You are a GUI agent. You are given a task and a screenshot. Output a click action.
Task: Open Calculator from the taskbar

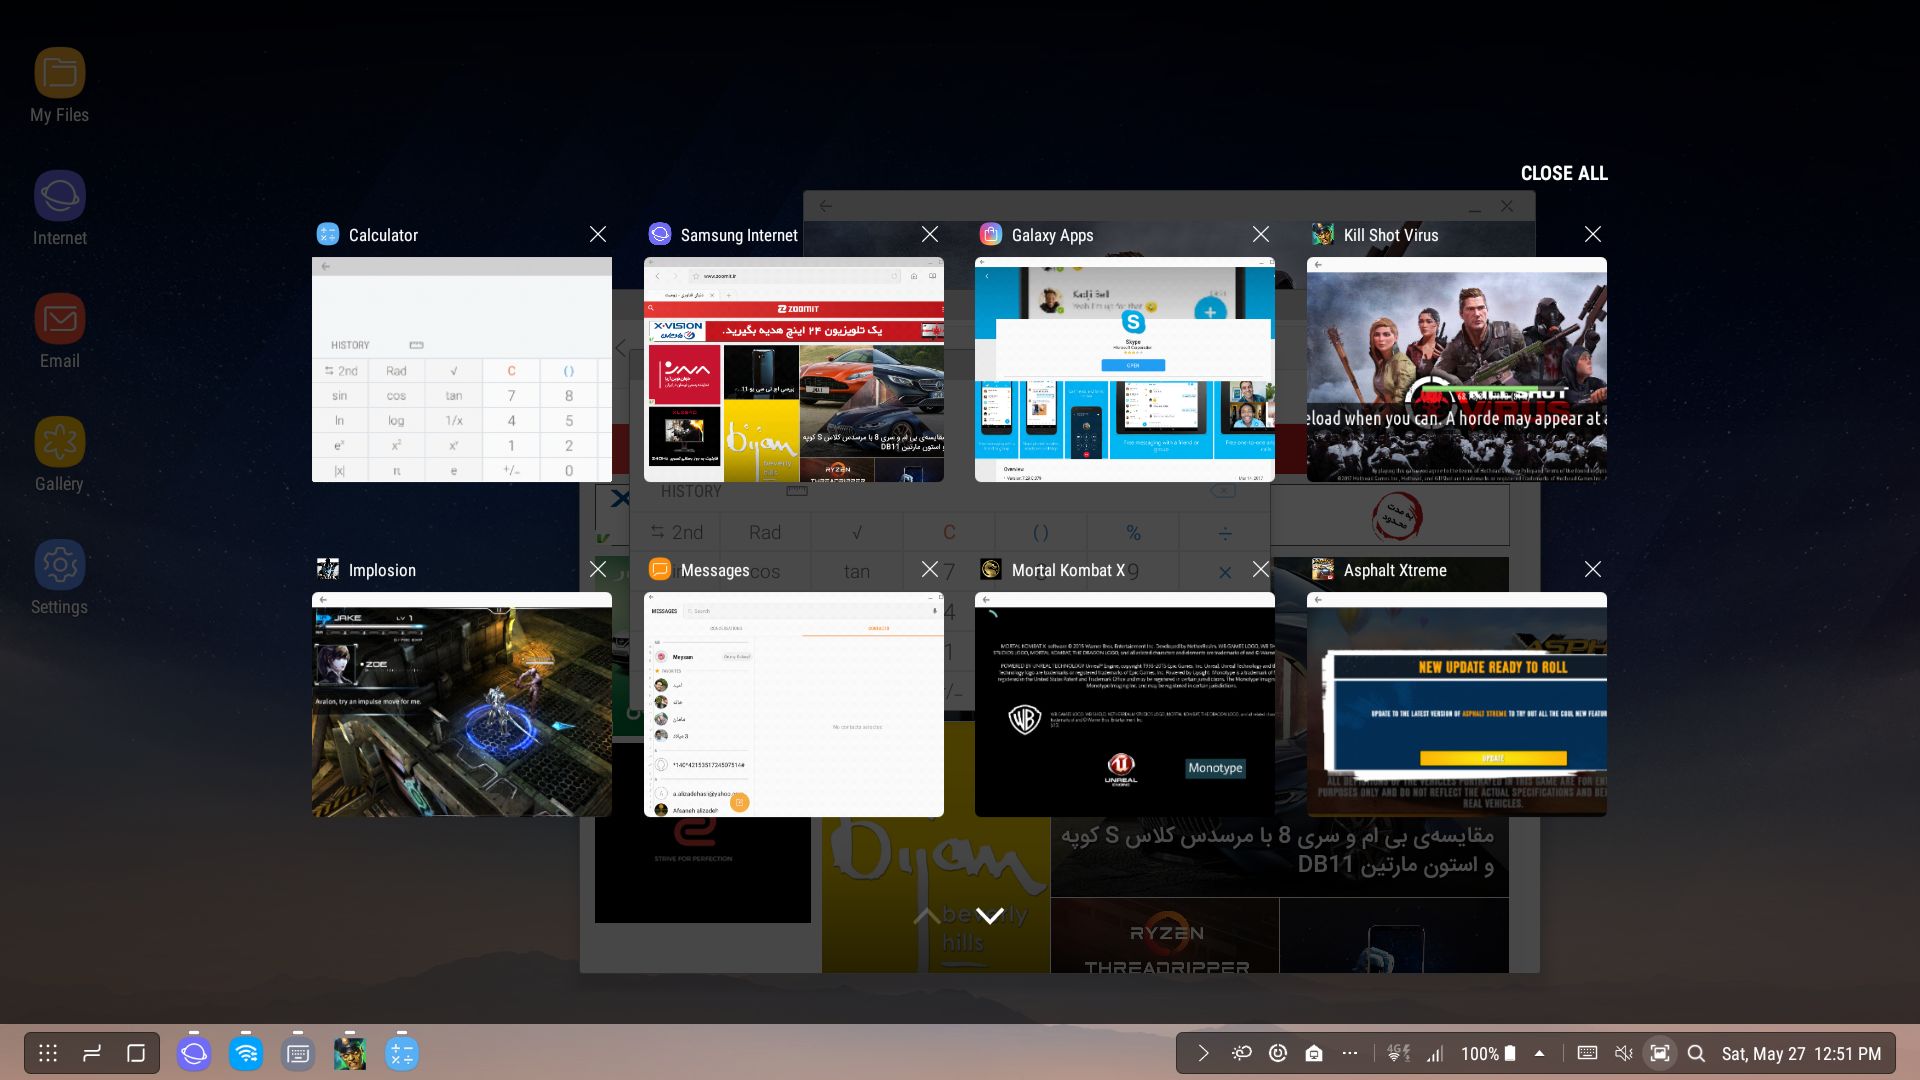tap(402, 1053)
